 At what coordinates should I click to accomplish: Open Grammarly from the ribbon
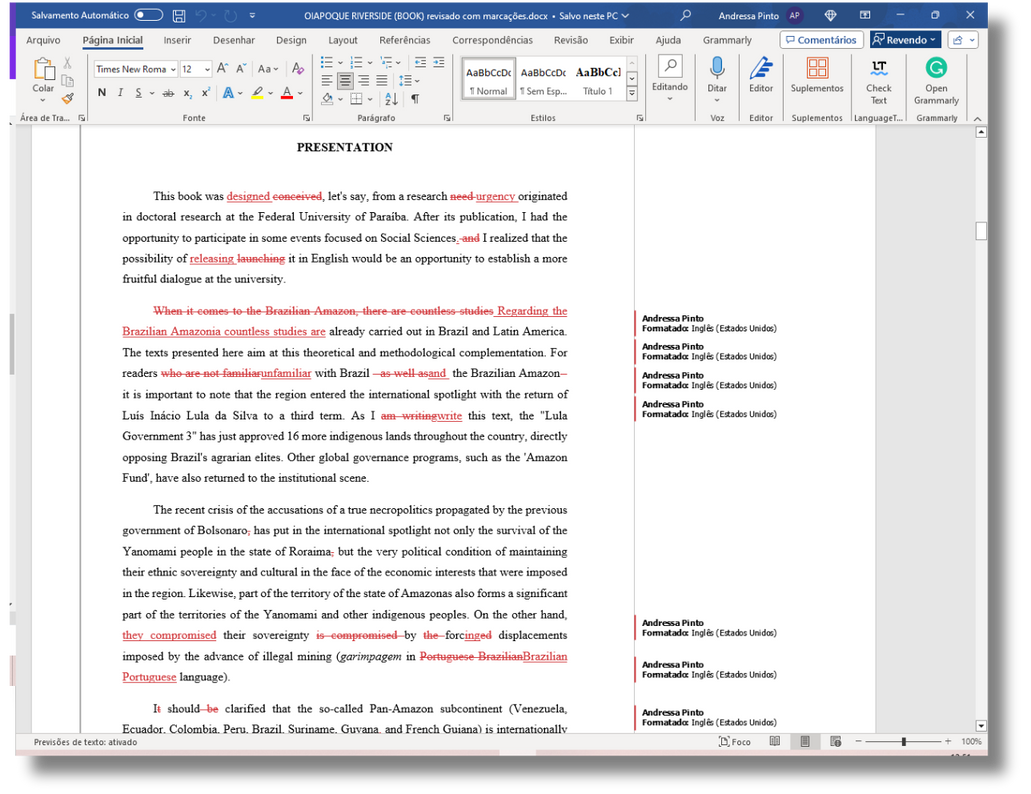936,80
